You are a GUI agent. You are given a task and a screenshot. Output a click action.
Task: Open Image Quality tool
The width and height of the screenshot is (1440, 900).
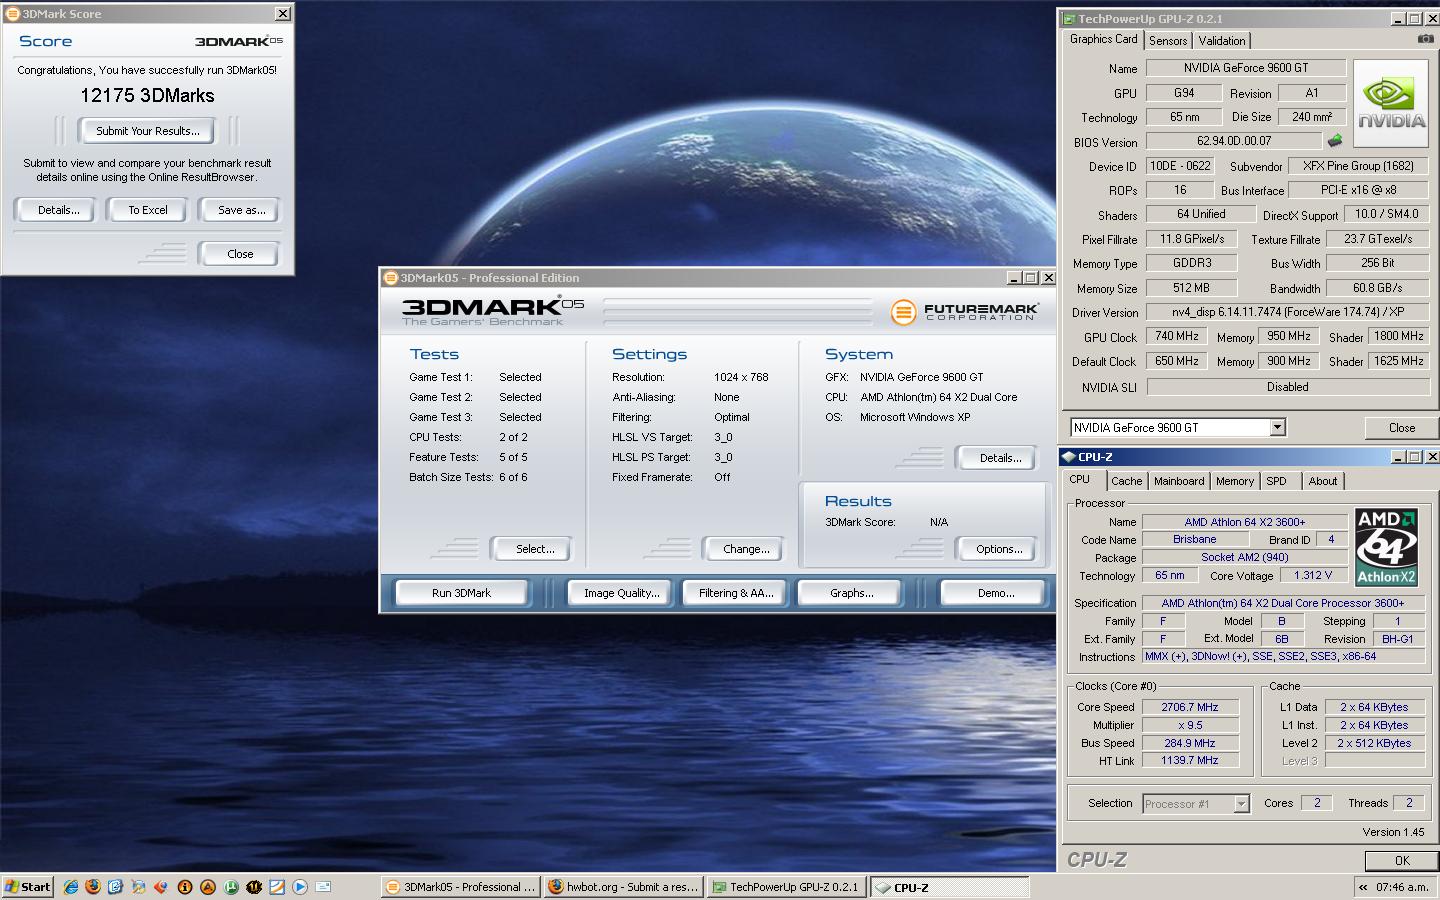pos(621,593)
